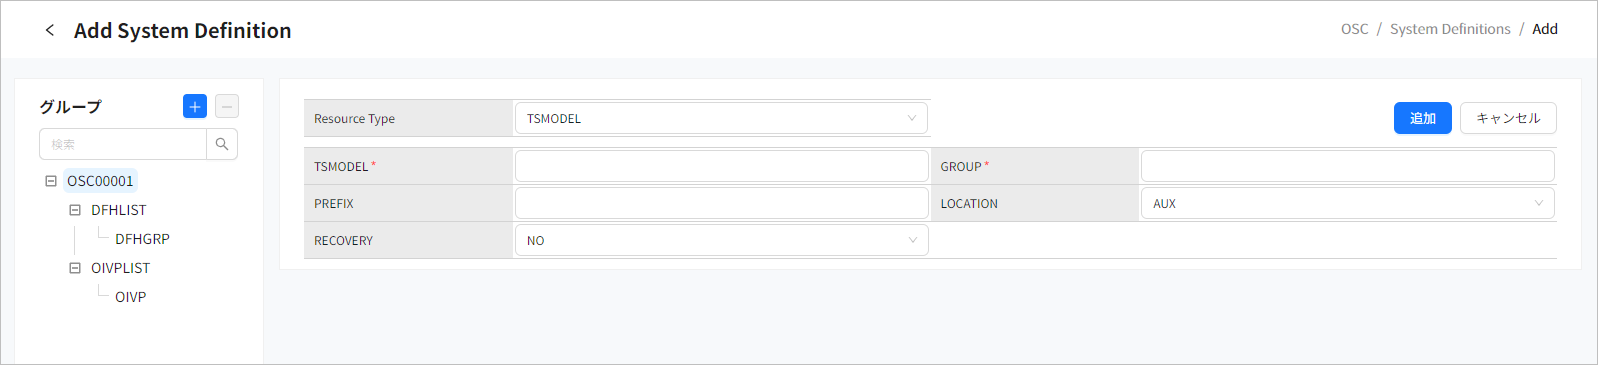This screenshot has width=1598, height=365.
Task: Select the OSC00001 root tree item
Action: [100, 181]
